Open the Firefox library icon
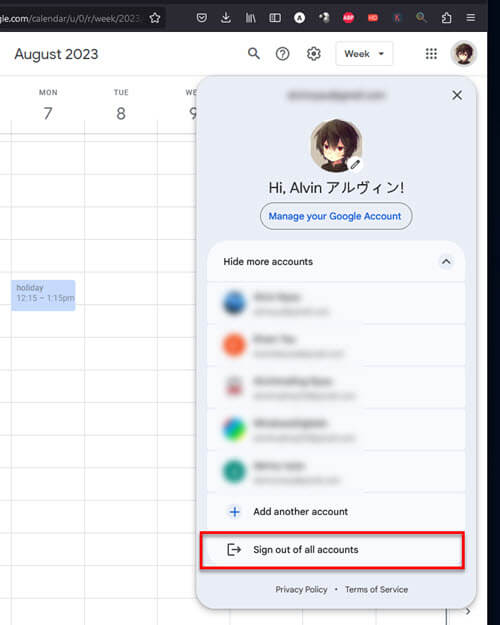This screenshot has height=625, width=500. [250, 18]
